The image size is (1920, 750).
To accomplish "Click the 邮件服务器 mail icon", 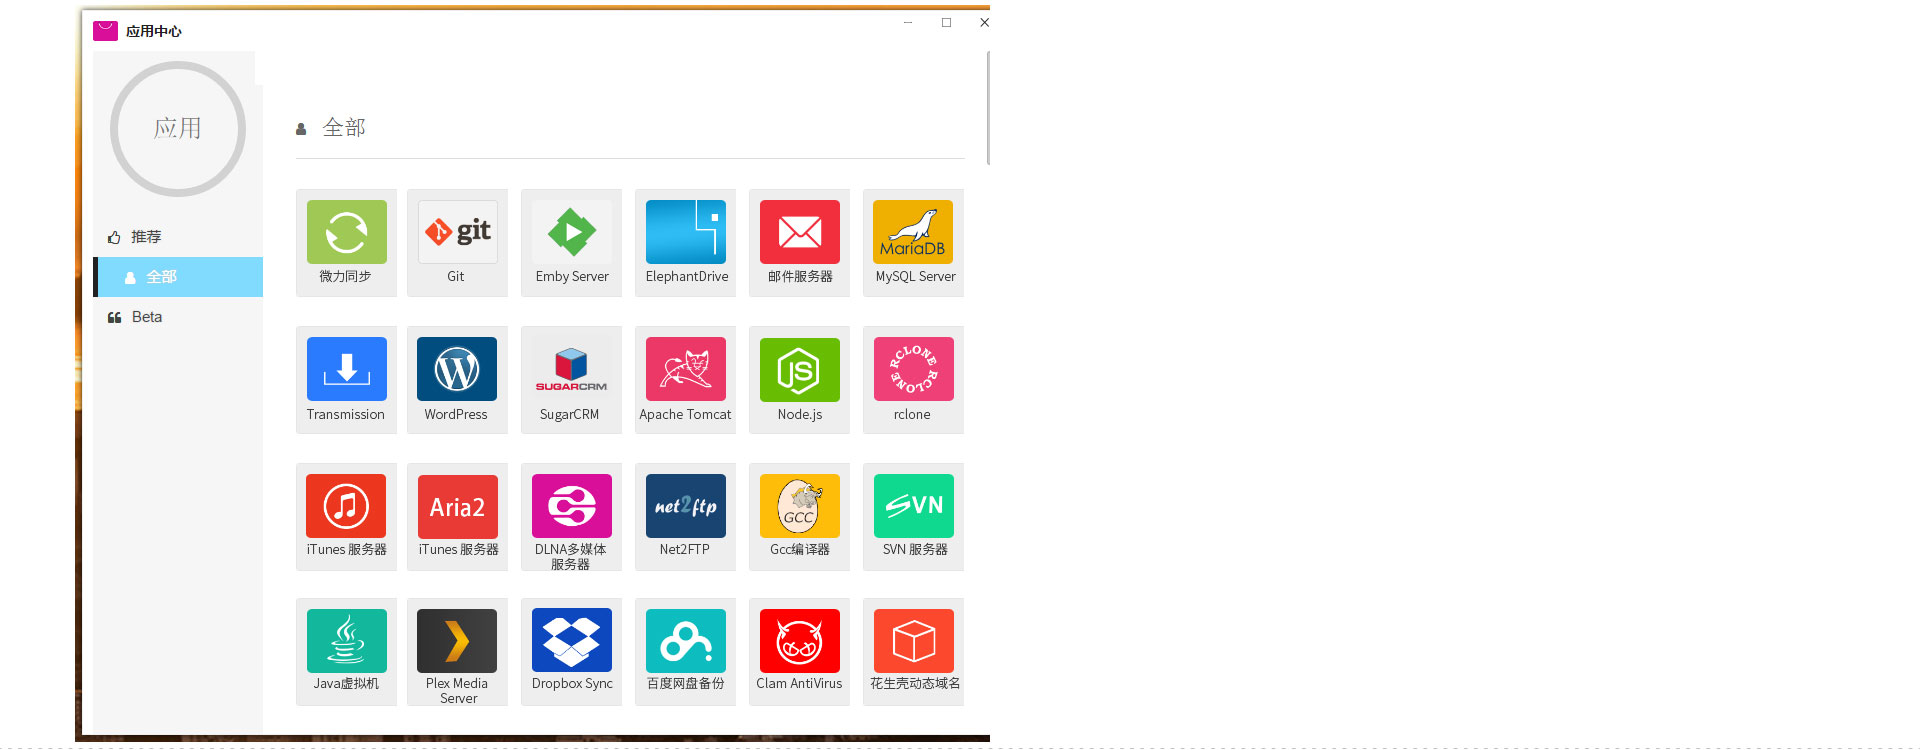I will coord(799,232).
